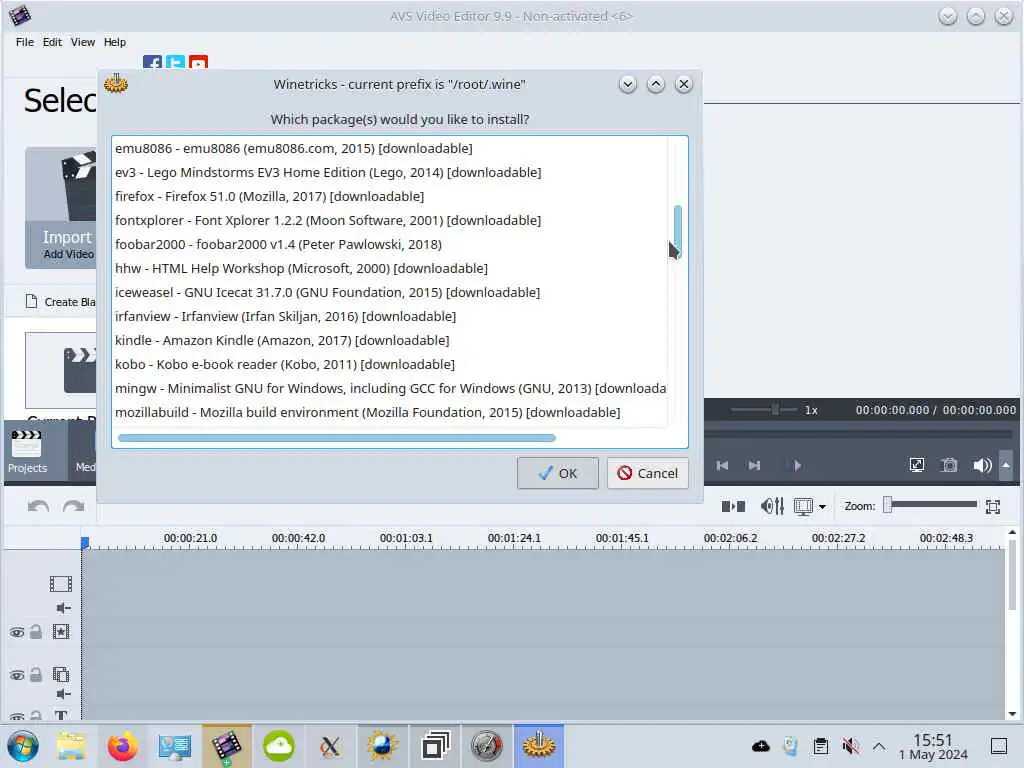Open the View menu
This screenshot has height=768, width=1024.
83,42
